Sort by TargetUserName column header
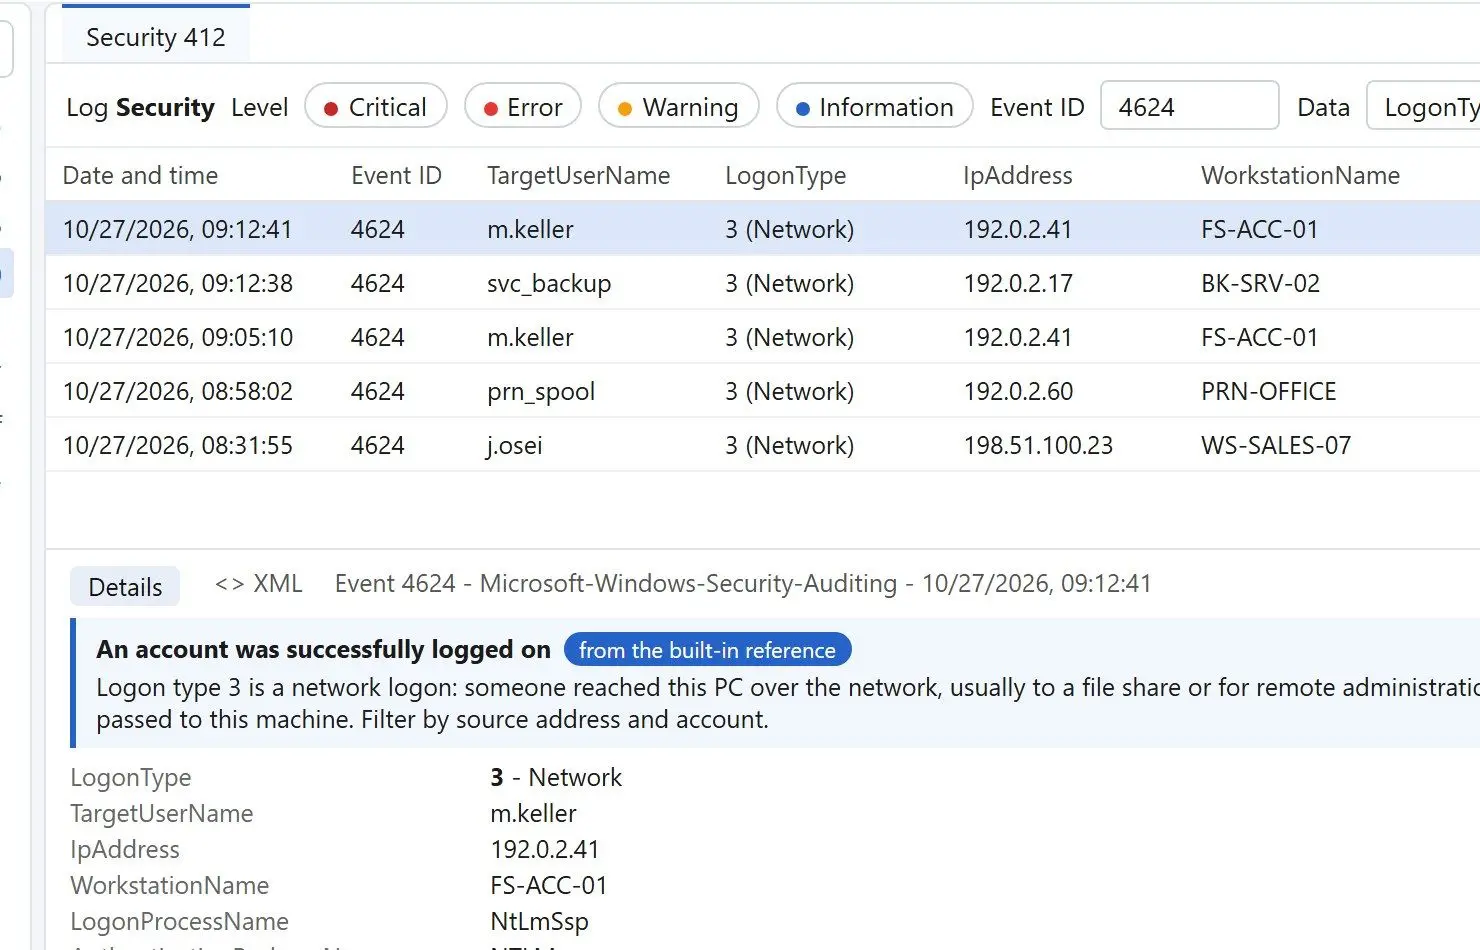Viewport: 1480px width, 950px height. [578, 176]
